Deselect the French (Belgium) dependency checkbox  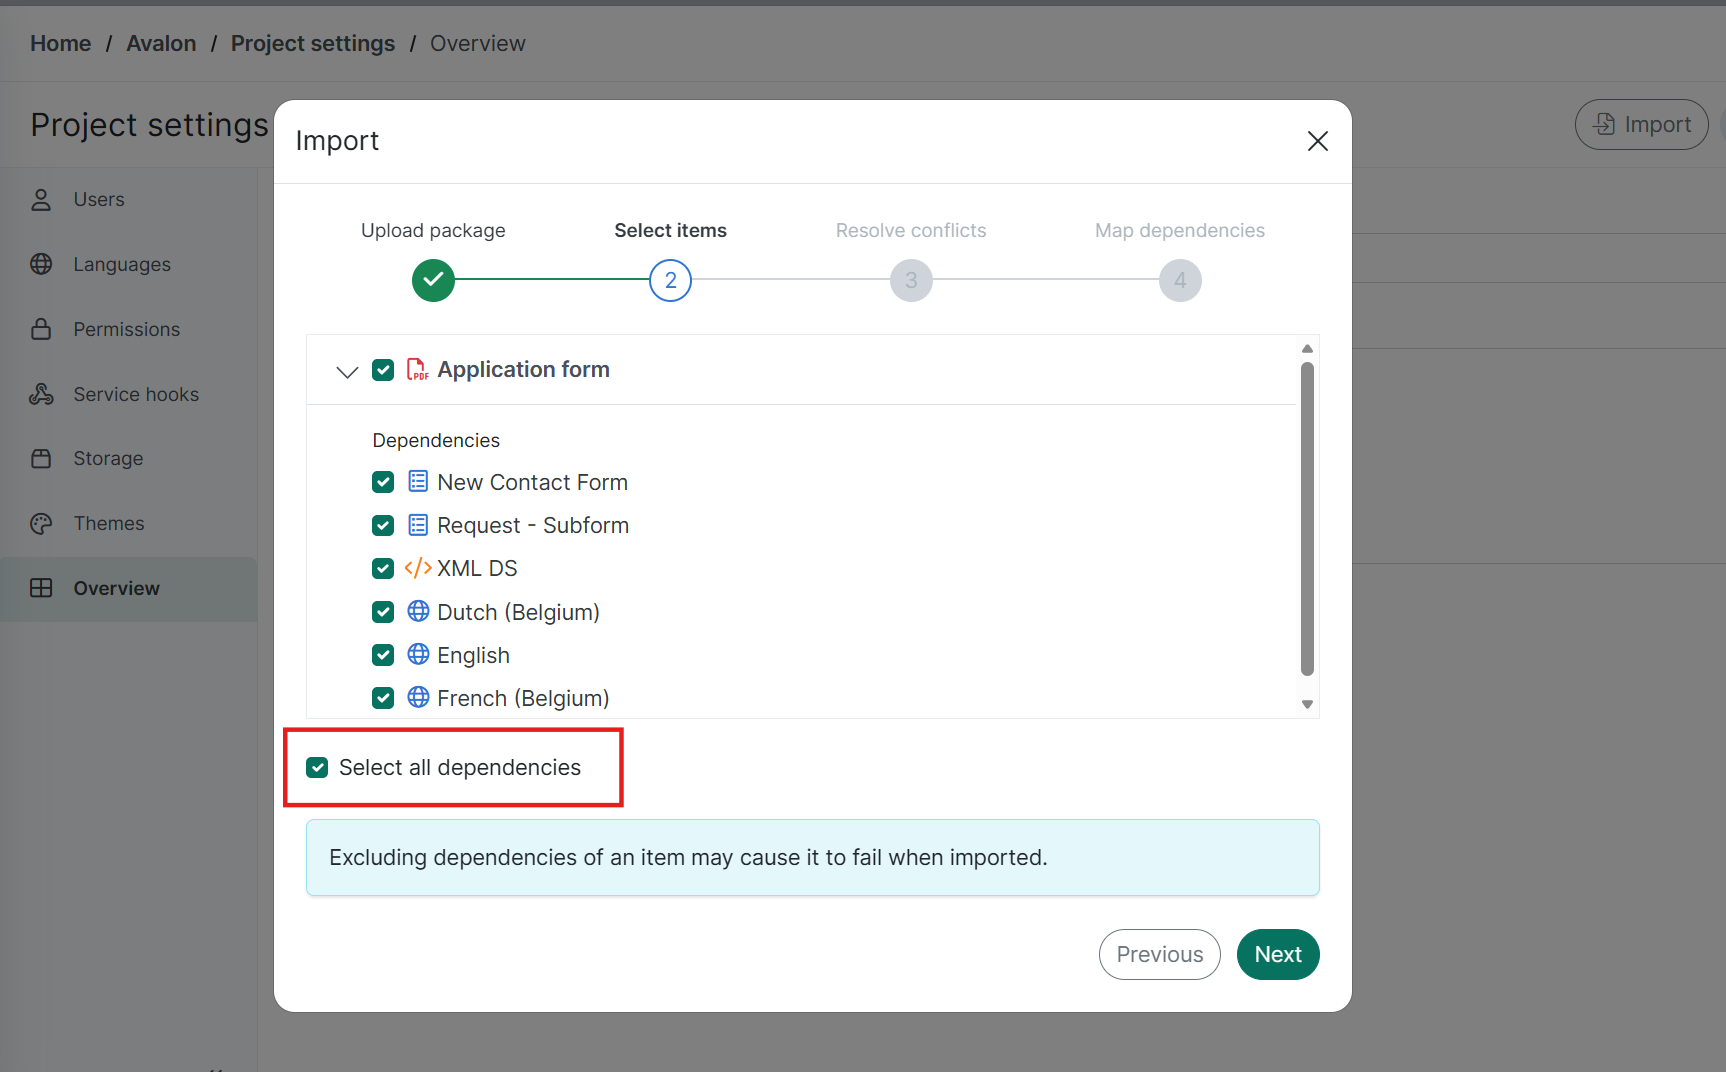tap(383, 698)
